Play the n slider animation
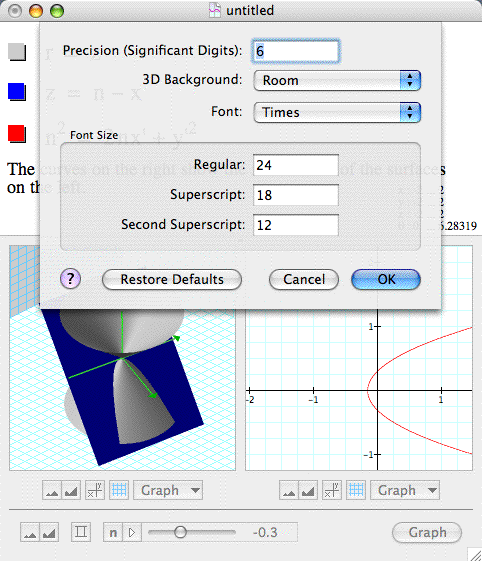The width and height of the screenshot is (482, 561). (132, 532)
